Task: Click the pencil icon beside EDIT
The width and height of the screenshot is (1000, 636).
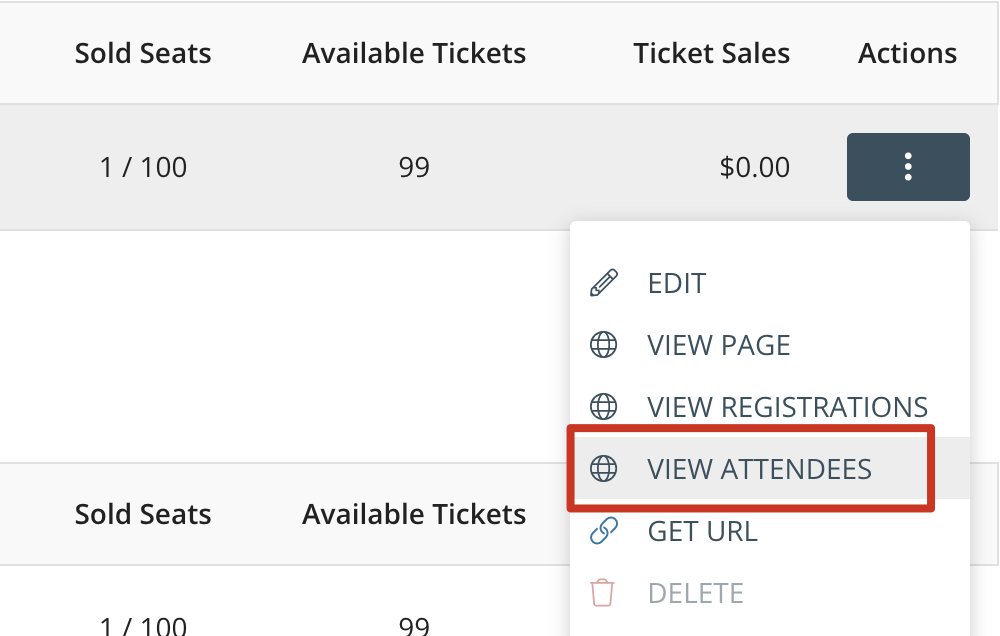Action: [x=603, y=283]
